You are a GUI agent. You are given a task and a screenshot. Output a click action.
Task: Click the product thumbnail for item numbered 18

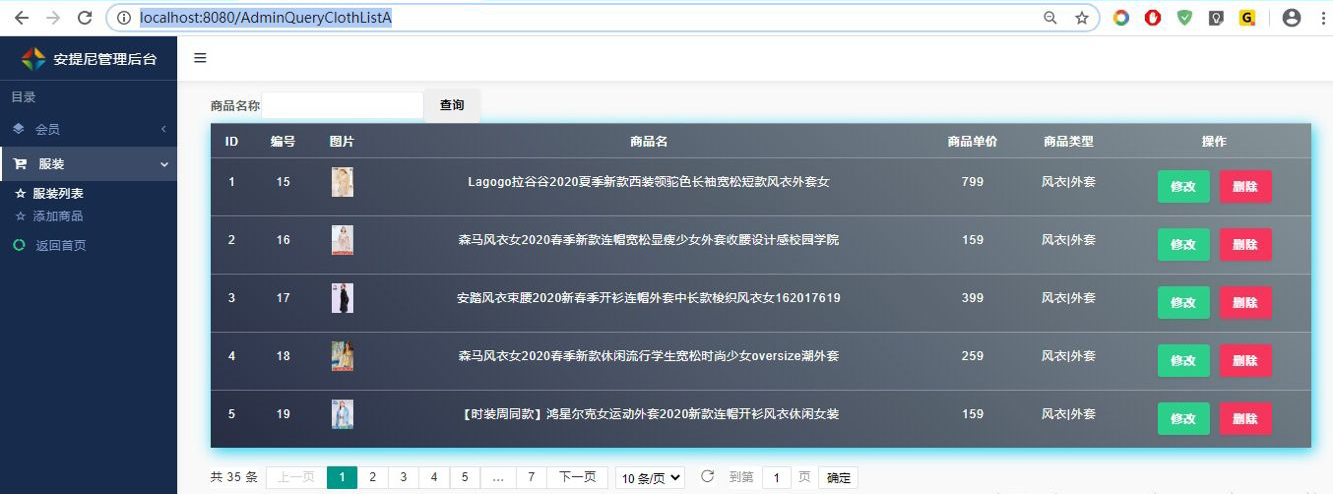pos(342,356)
